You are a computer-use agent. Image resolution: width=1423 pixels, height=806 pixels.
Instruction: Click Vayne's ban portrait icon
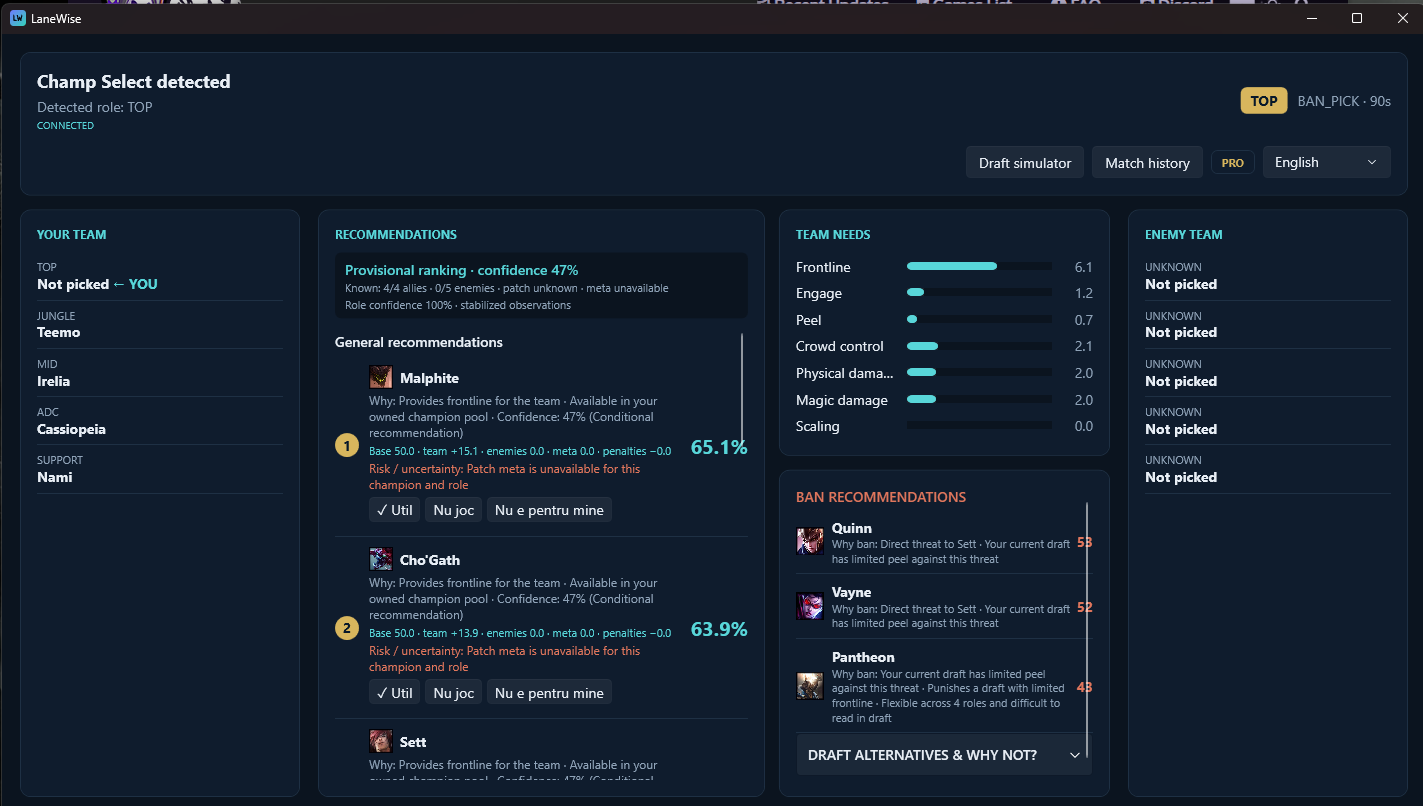(x=810, y=606)
